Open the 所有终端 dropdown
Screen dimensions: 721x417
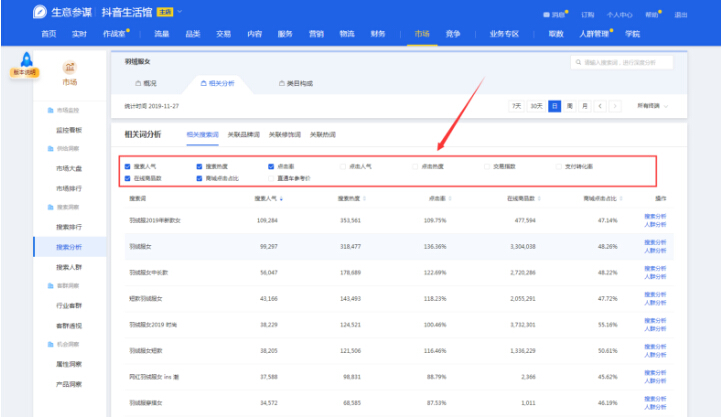click(652, 105)
